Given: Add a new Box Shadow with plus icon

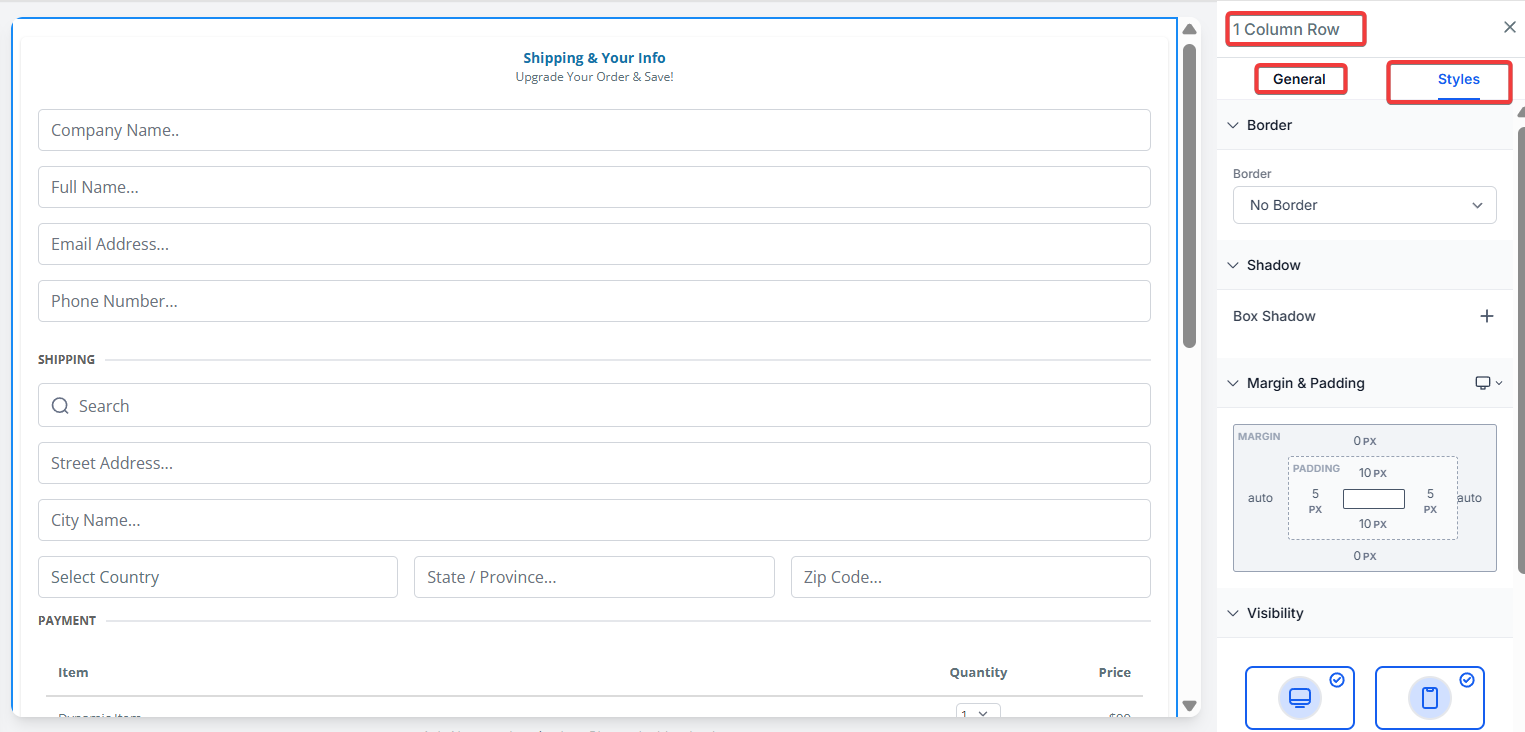Looking at the screenshot, I should pos(1486,316).
